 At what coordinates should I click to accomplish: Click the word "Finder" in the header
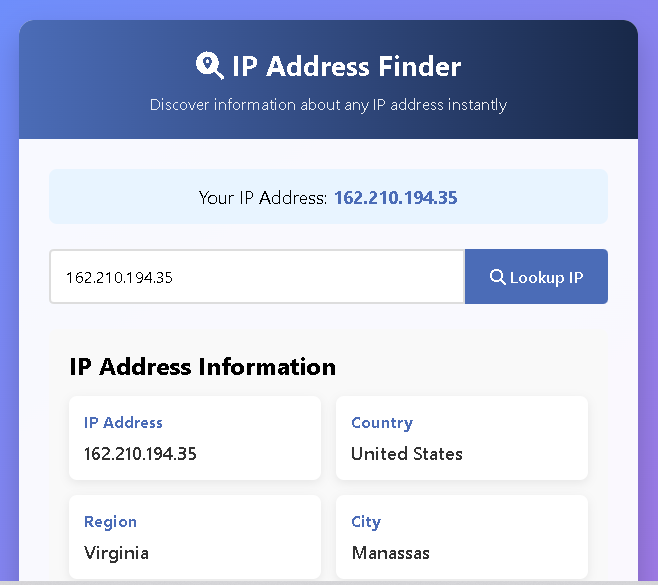(419, 67)
